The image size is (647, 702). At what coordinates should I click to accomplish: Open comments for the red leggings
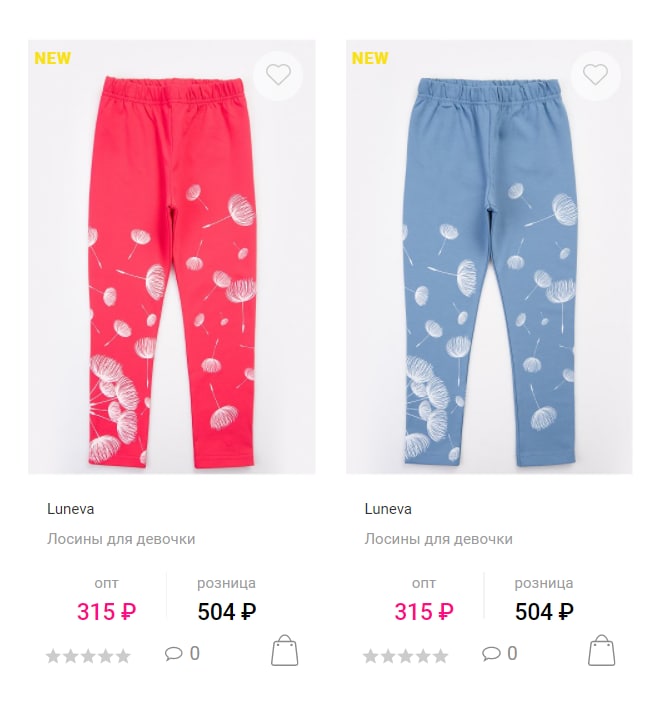tap(182, 654)
